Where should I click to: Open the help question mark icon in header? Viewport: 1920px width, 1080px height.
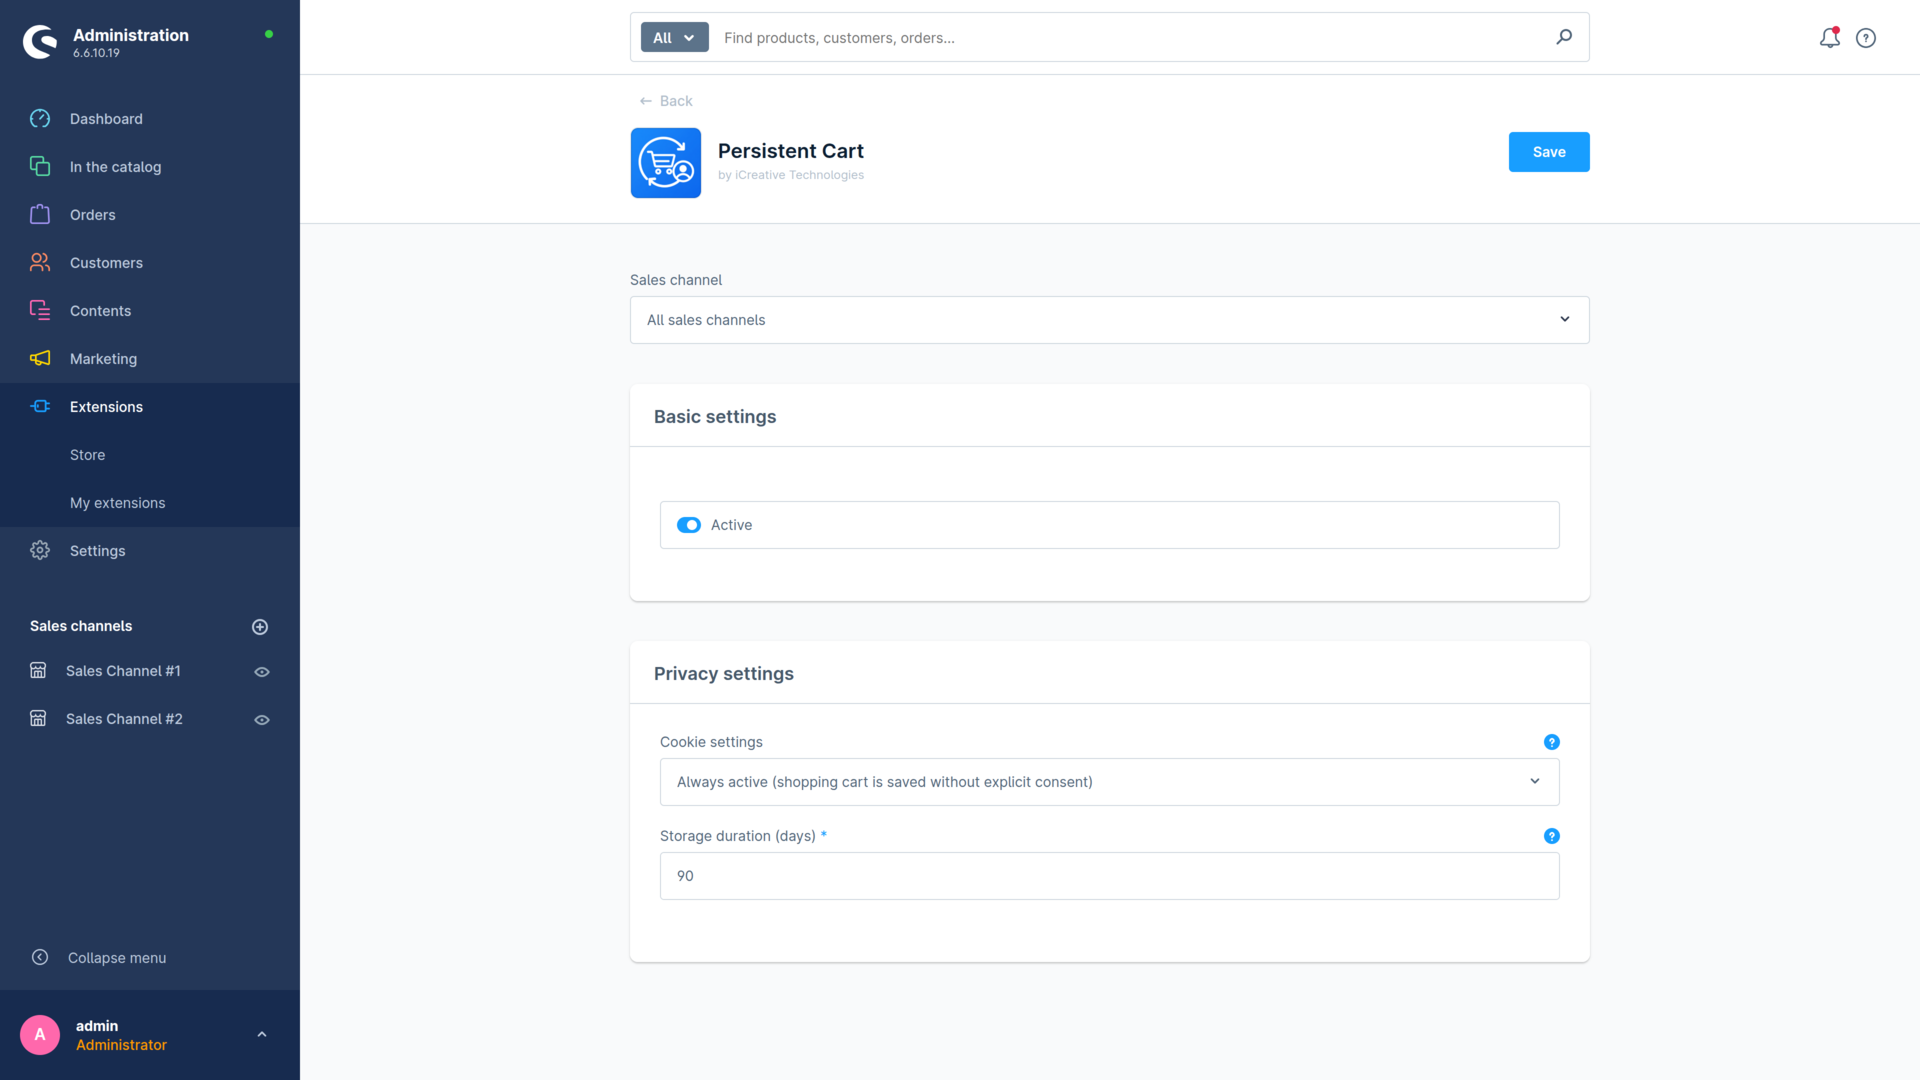(1866, 38)
